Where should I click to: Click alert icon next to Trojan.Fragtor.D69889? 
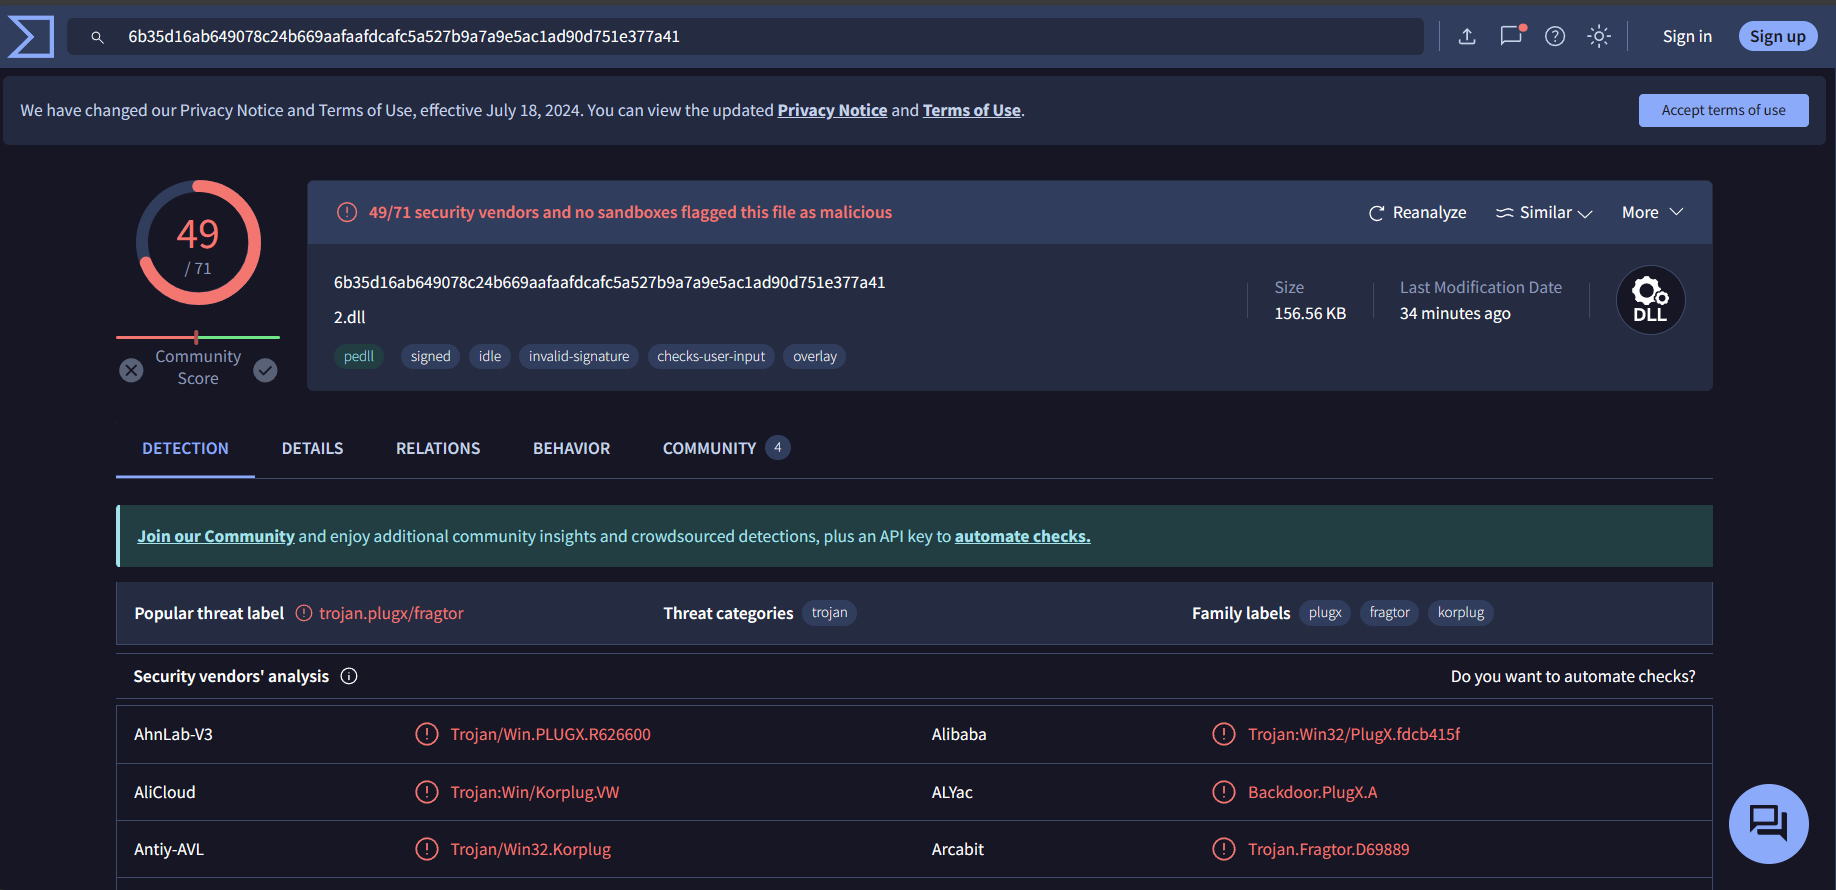pos(1224,849)
